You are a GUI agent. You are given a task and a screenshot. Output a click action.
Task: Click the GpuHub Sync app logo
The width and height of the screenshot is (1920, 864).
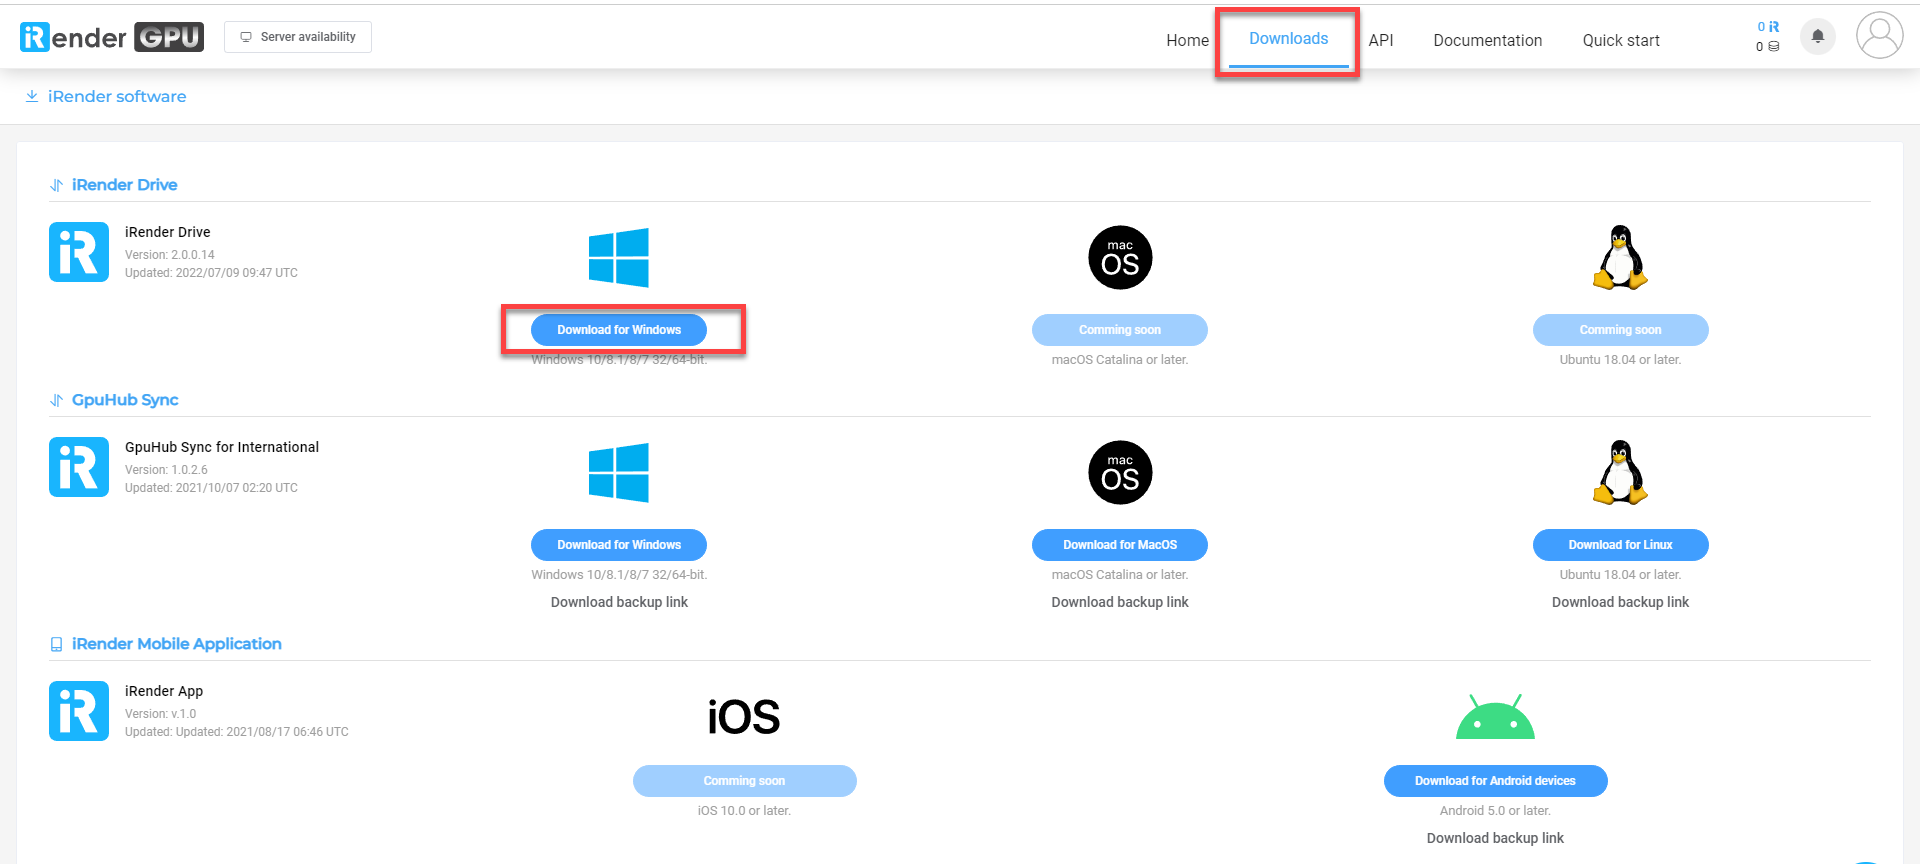[79, 467]
